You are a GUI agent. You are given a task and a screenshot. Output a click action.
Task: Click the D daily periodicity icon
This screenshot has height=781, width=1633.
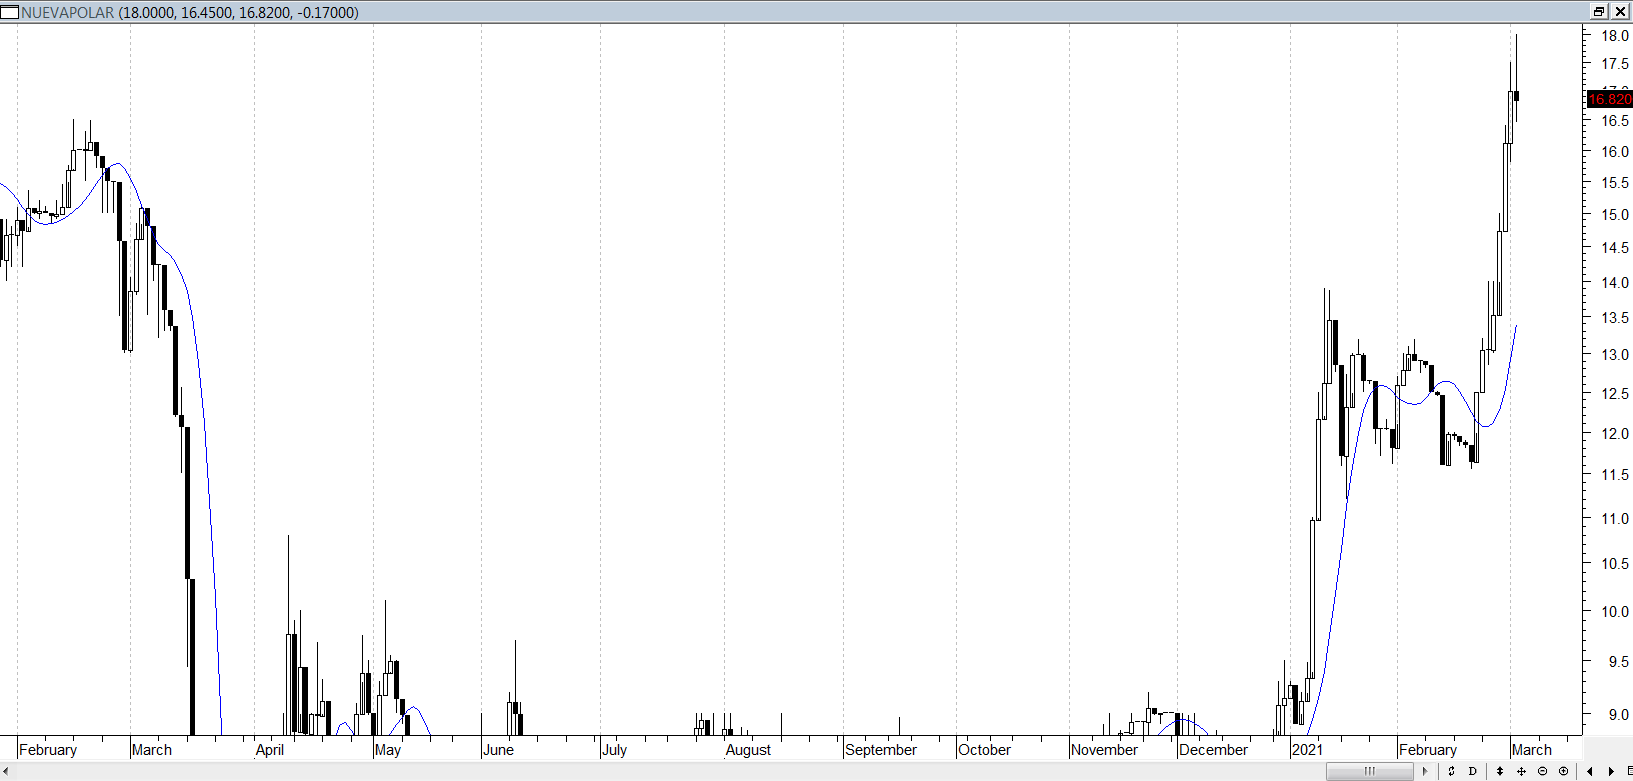tap(1472, 771)
